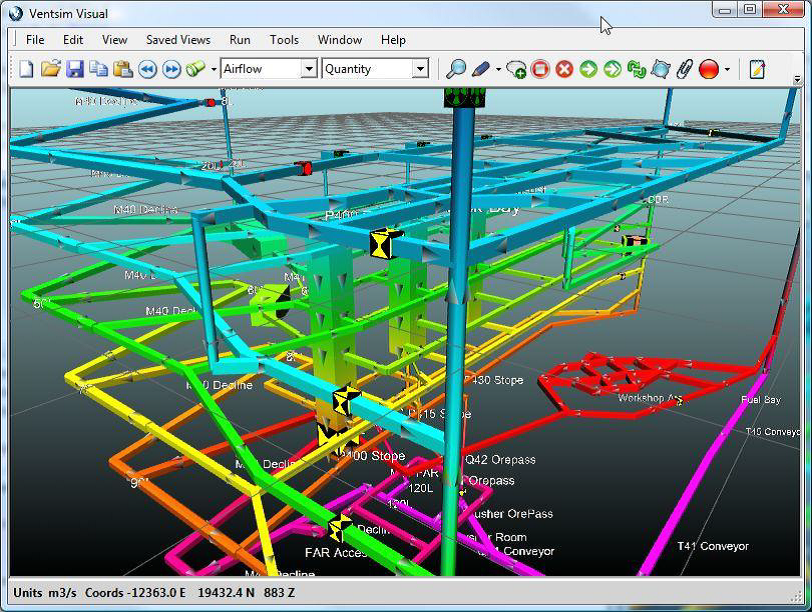Click the second green arrow circle icon
Viewport: 812px width, 612px height.
(612, 69)
